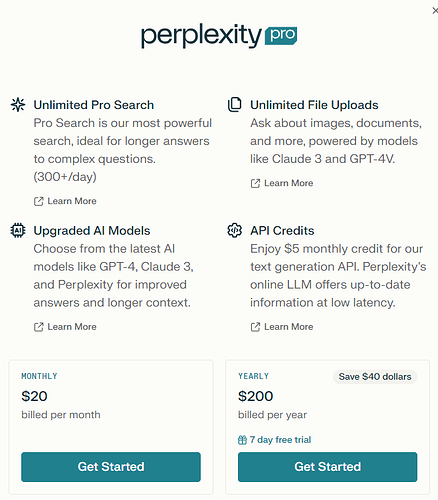The image size is (438, 500).
Task: Click external link icon under AI Models
Action: pyautogui.click(x=39, y=327)
